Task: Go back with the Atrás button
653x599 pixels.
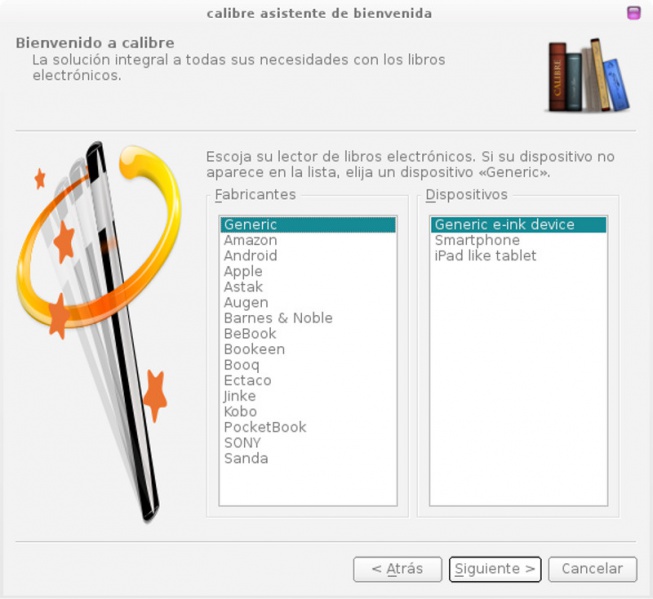Action: pos(397,569)
